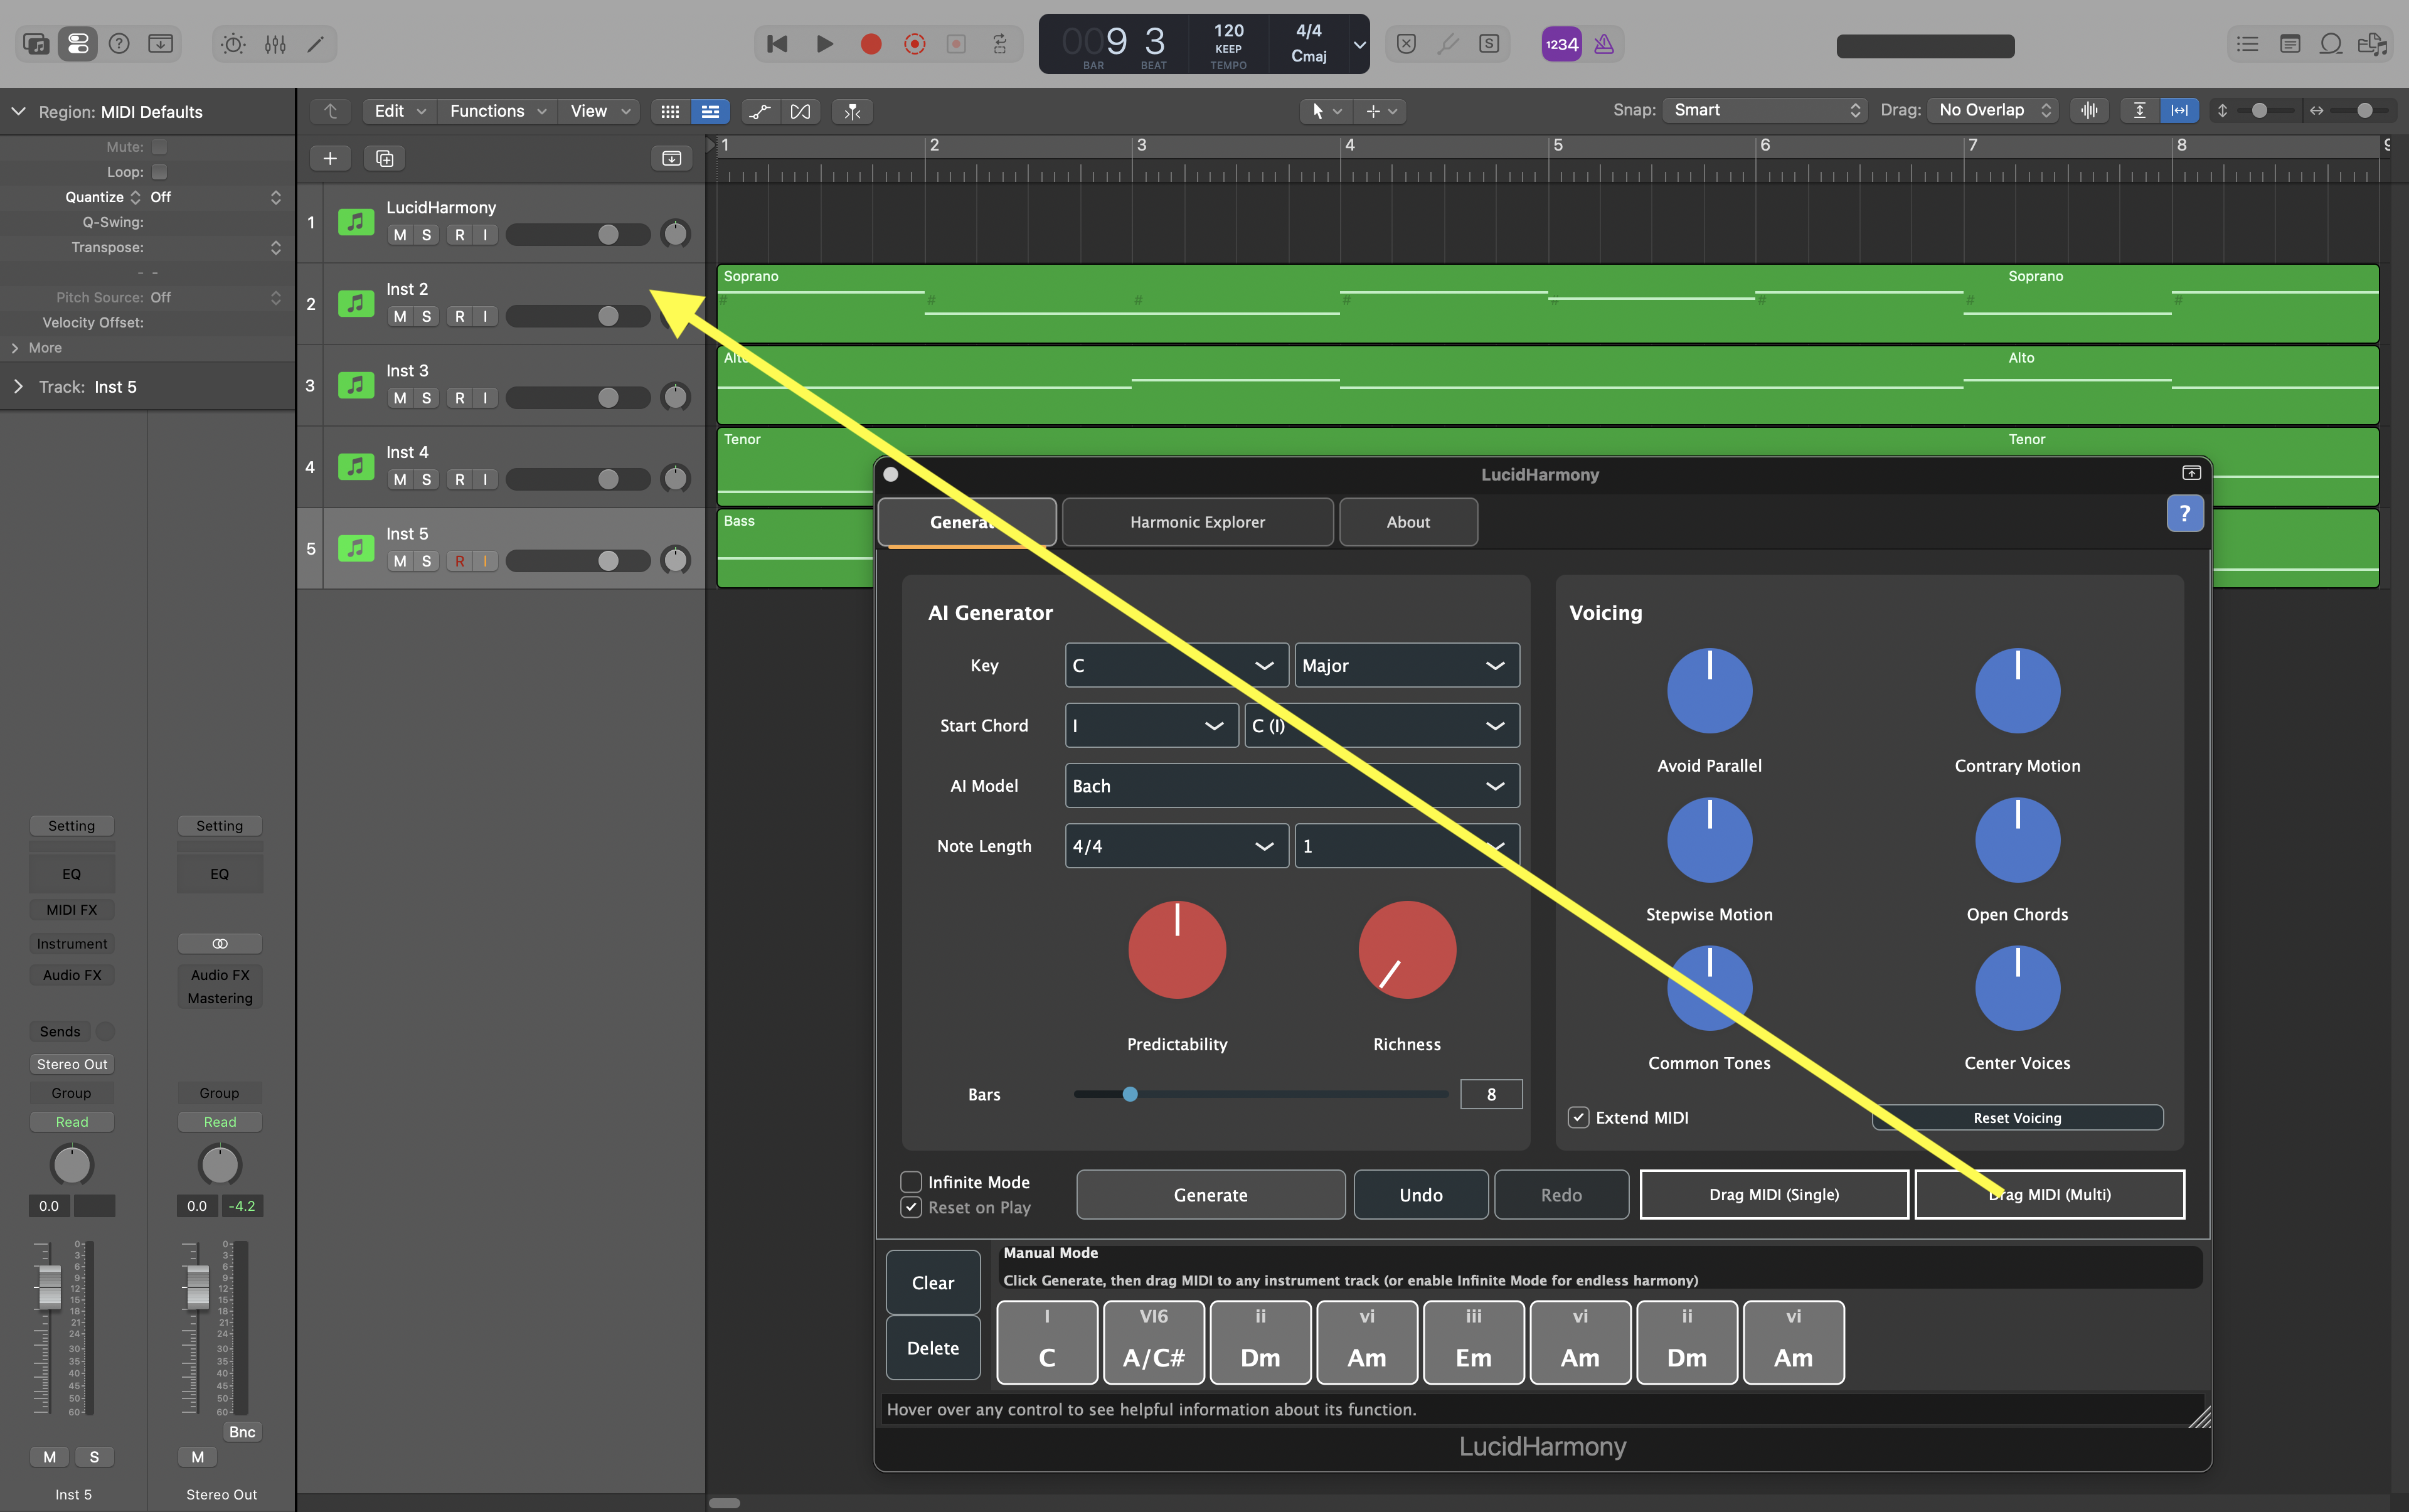The width and height of the screenshot is (2409, 1512).
Task: Toggle input monitoring on Inst 4 track
Action: pos(485,480)
